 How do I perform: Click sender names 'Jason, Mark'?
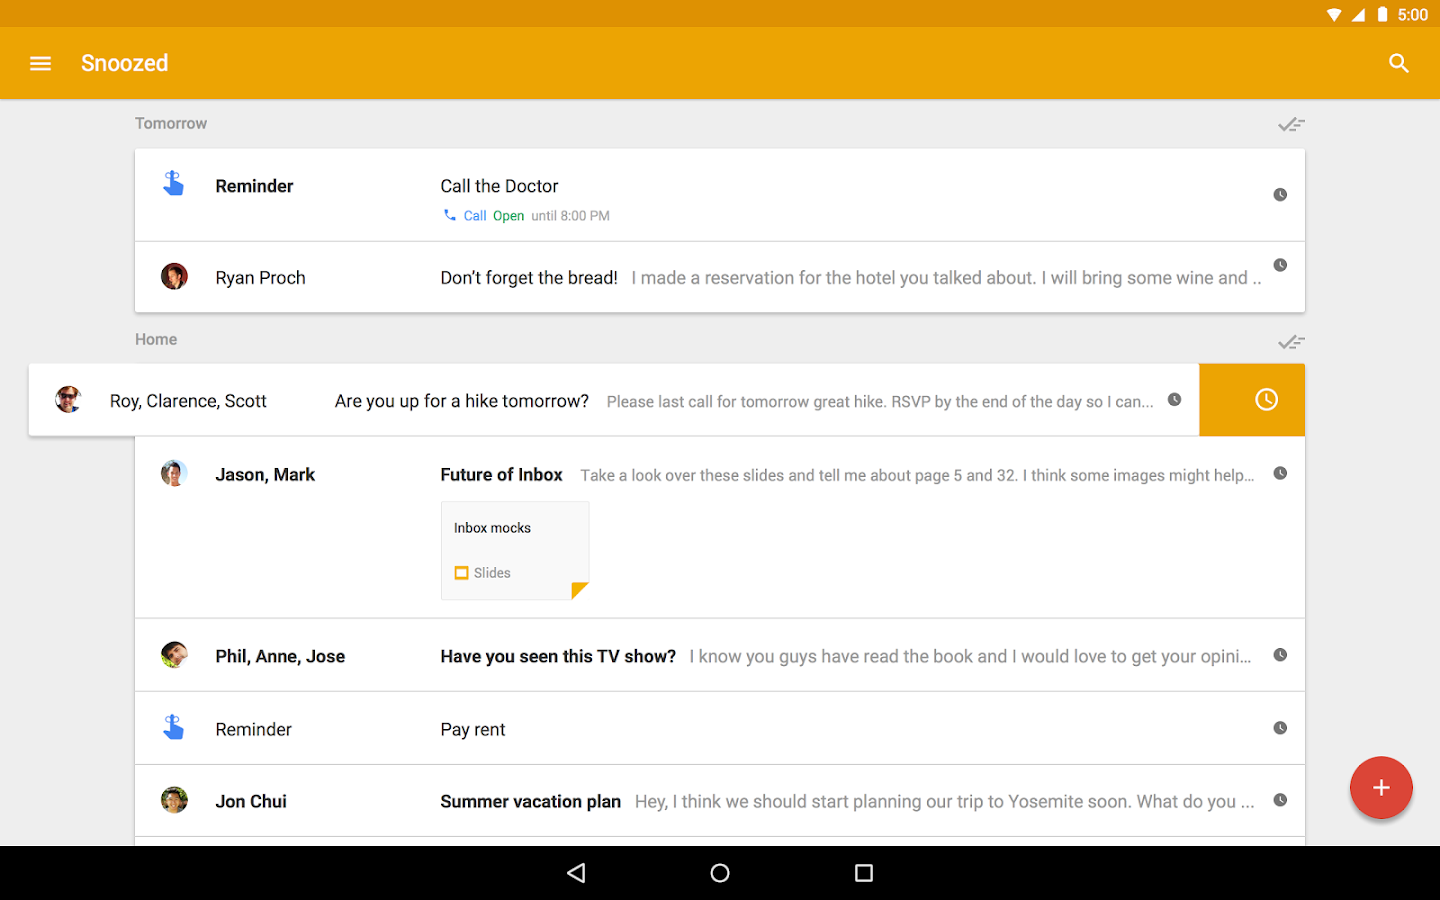click(x=265, y=475)
